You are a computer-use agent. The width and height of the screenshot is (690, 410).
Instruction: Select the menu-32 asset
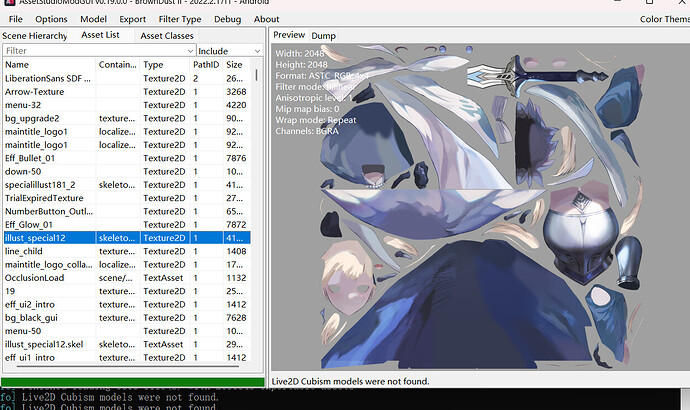pos(127,105)
